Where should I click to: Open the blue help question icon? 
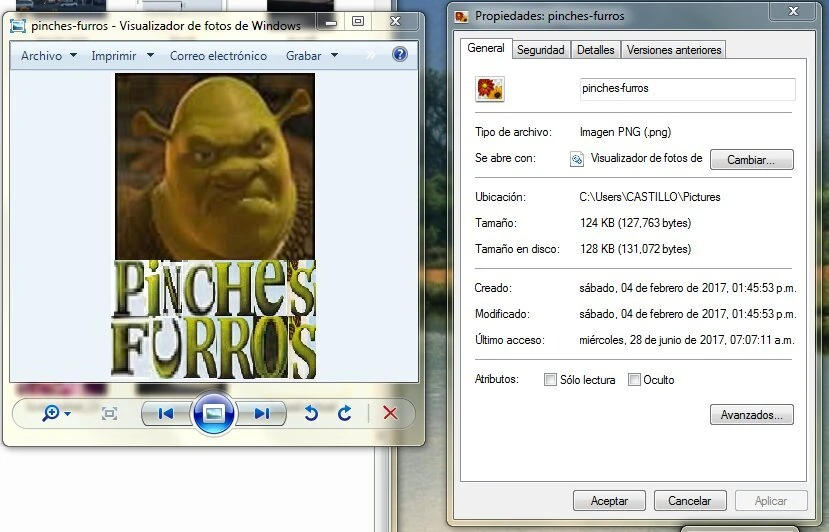click(x=400, y=55)
